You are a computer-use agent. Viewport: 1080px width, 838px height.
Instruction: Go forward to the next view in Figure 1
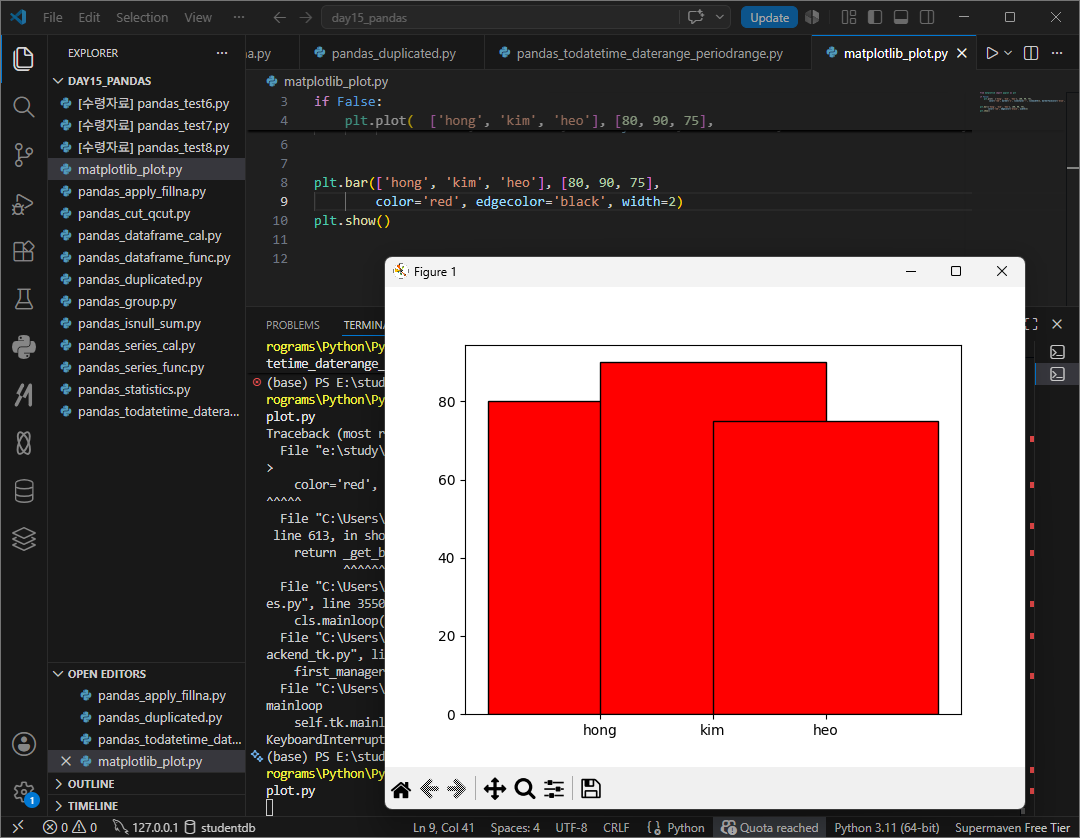(457, 789)
